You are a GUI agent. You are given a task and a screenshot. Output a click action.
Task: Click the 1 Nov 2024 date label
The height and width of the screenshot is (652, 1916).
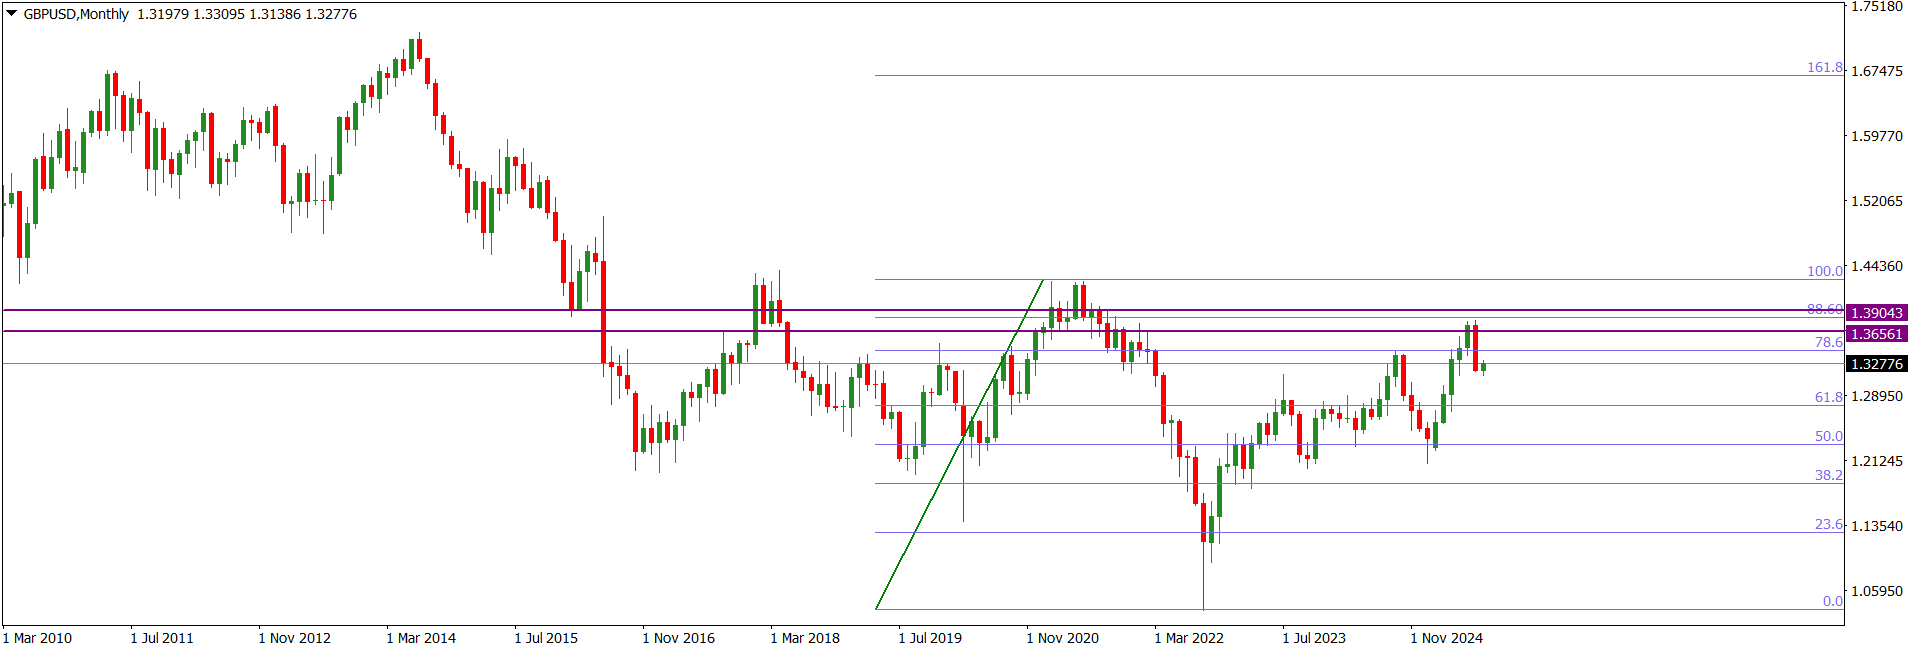1446,638
